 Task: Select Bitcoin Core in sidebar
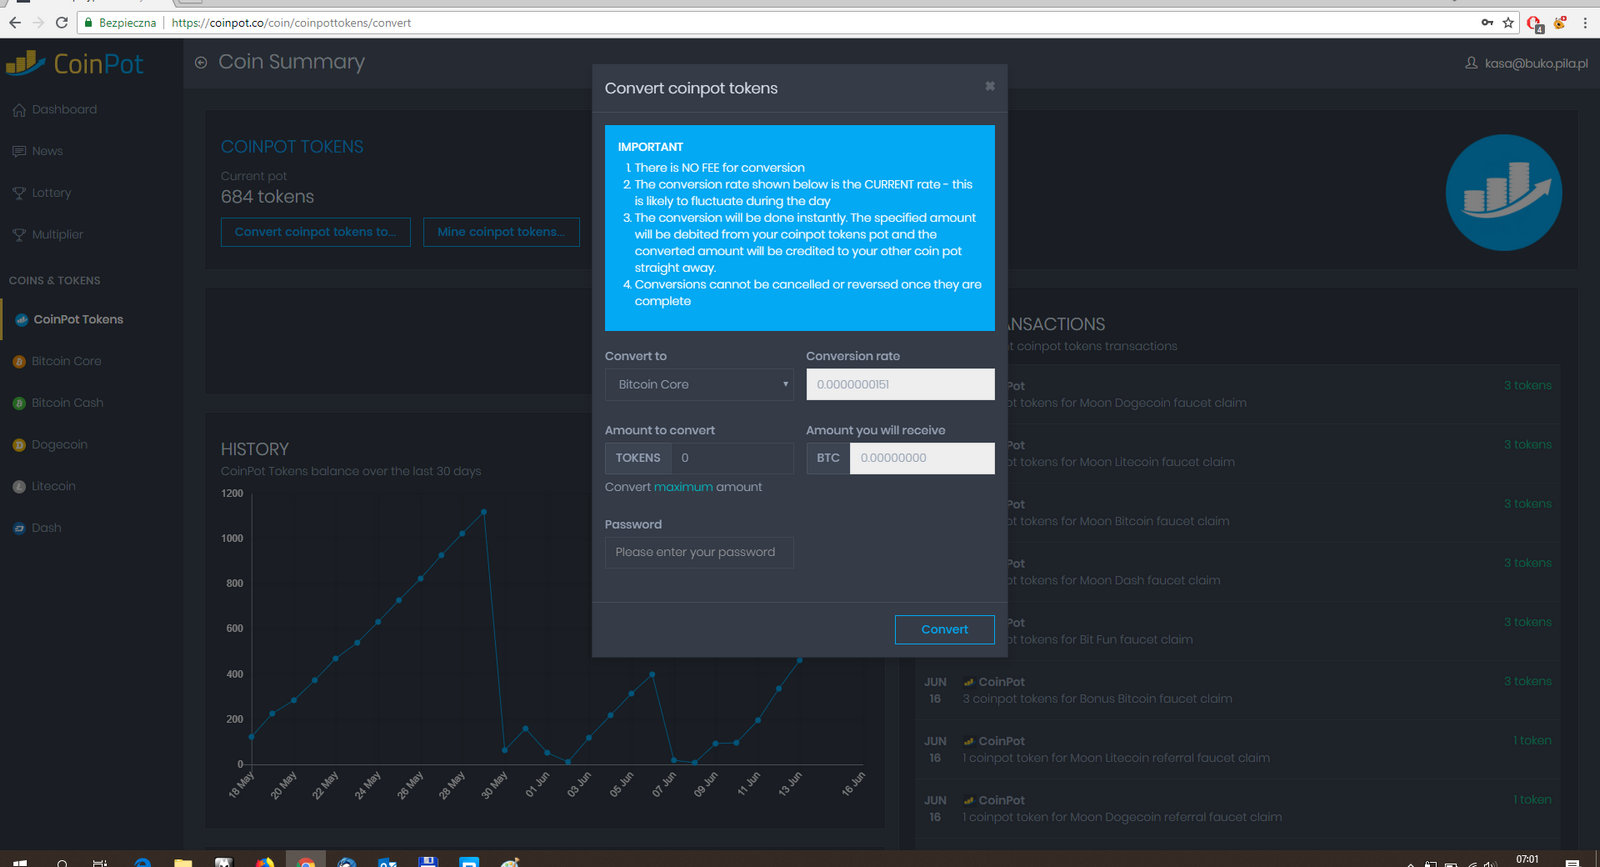66,361
